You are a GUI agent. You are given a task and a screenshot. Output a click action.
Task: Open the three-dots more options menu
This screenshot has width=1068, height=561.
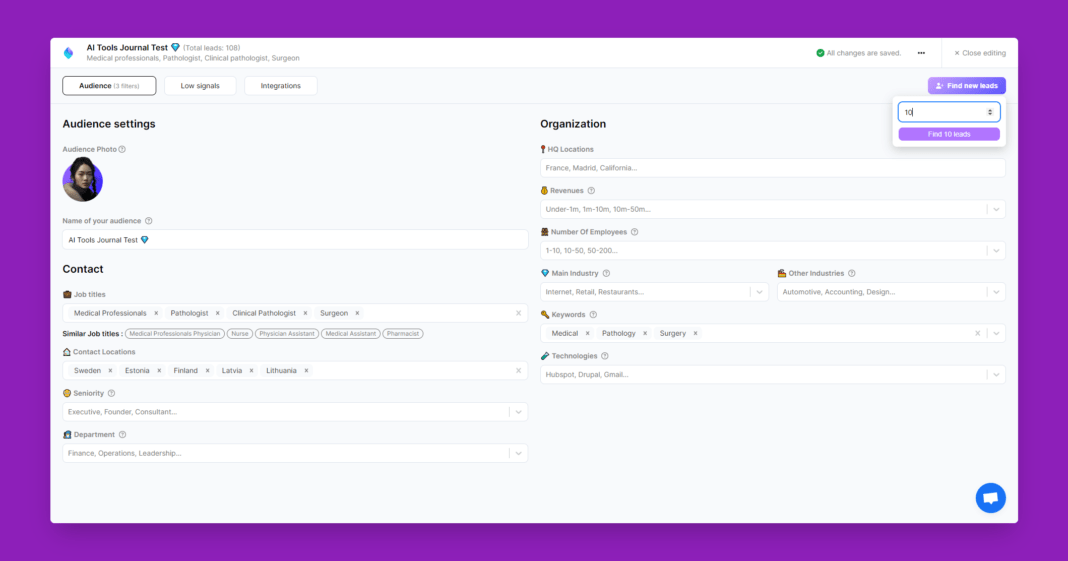coord(921,53)
